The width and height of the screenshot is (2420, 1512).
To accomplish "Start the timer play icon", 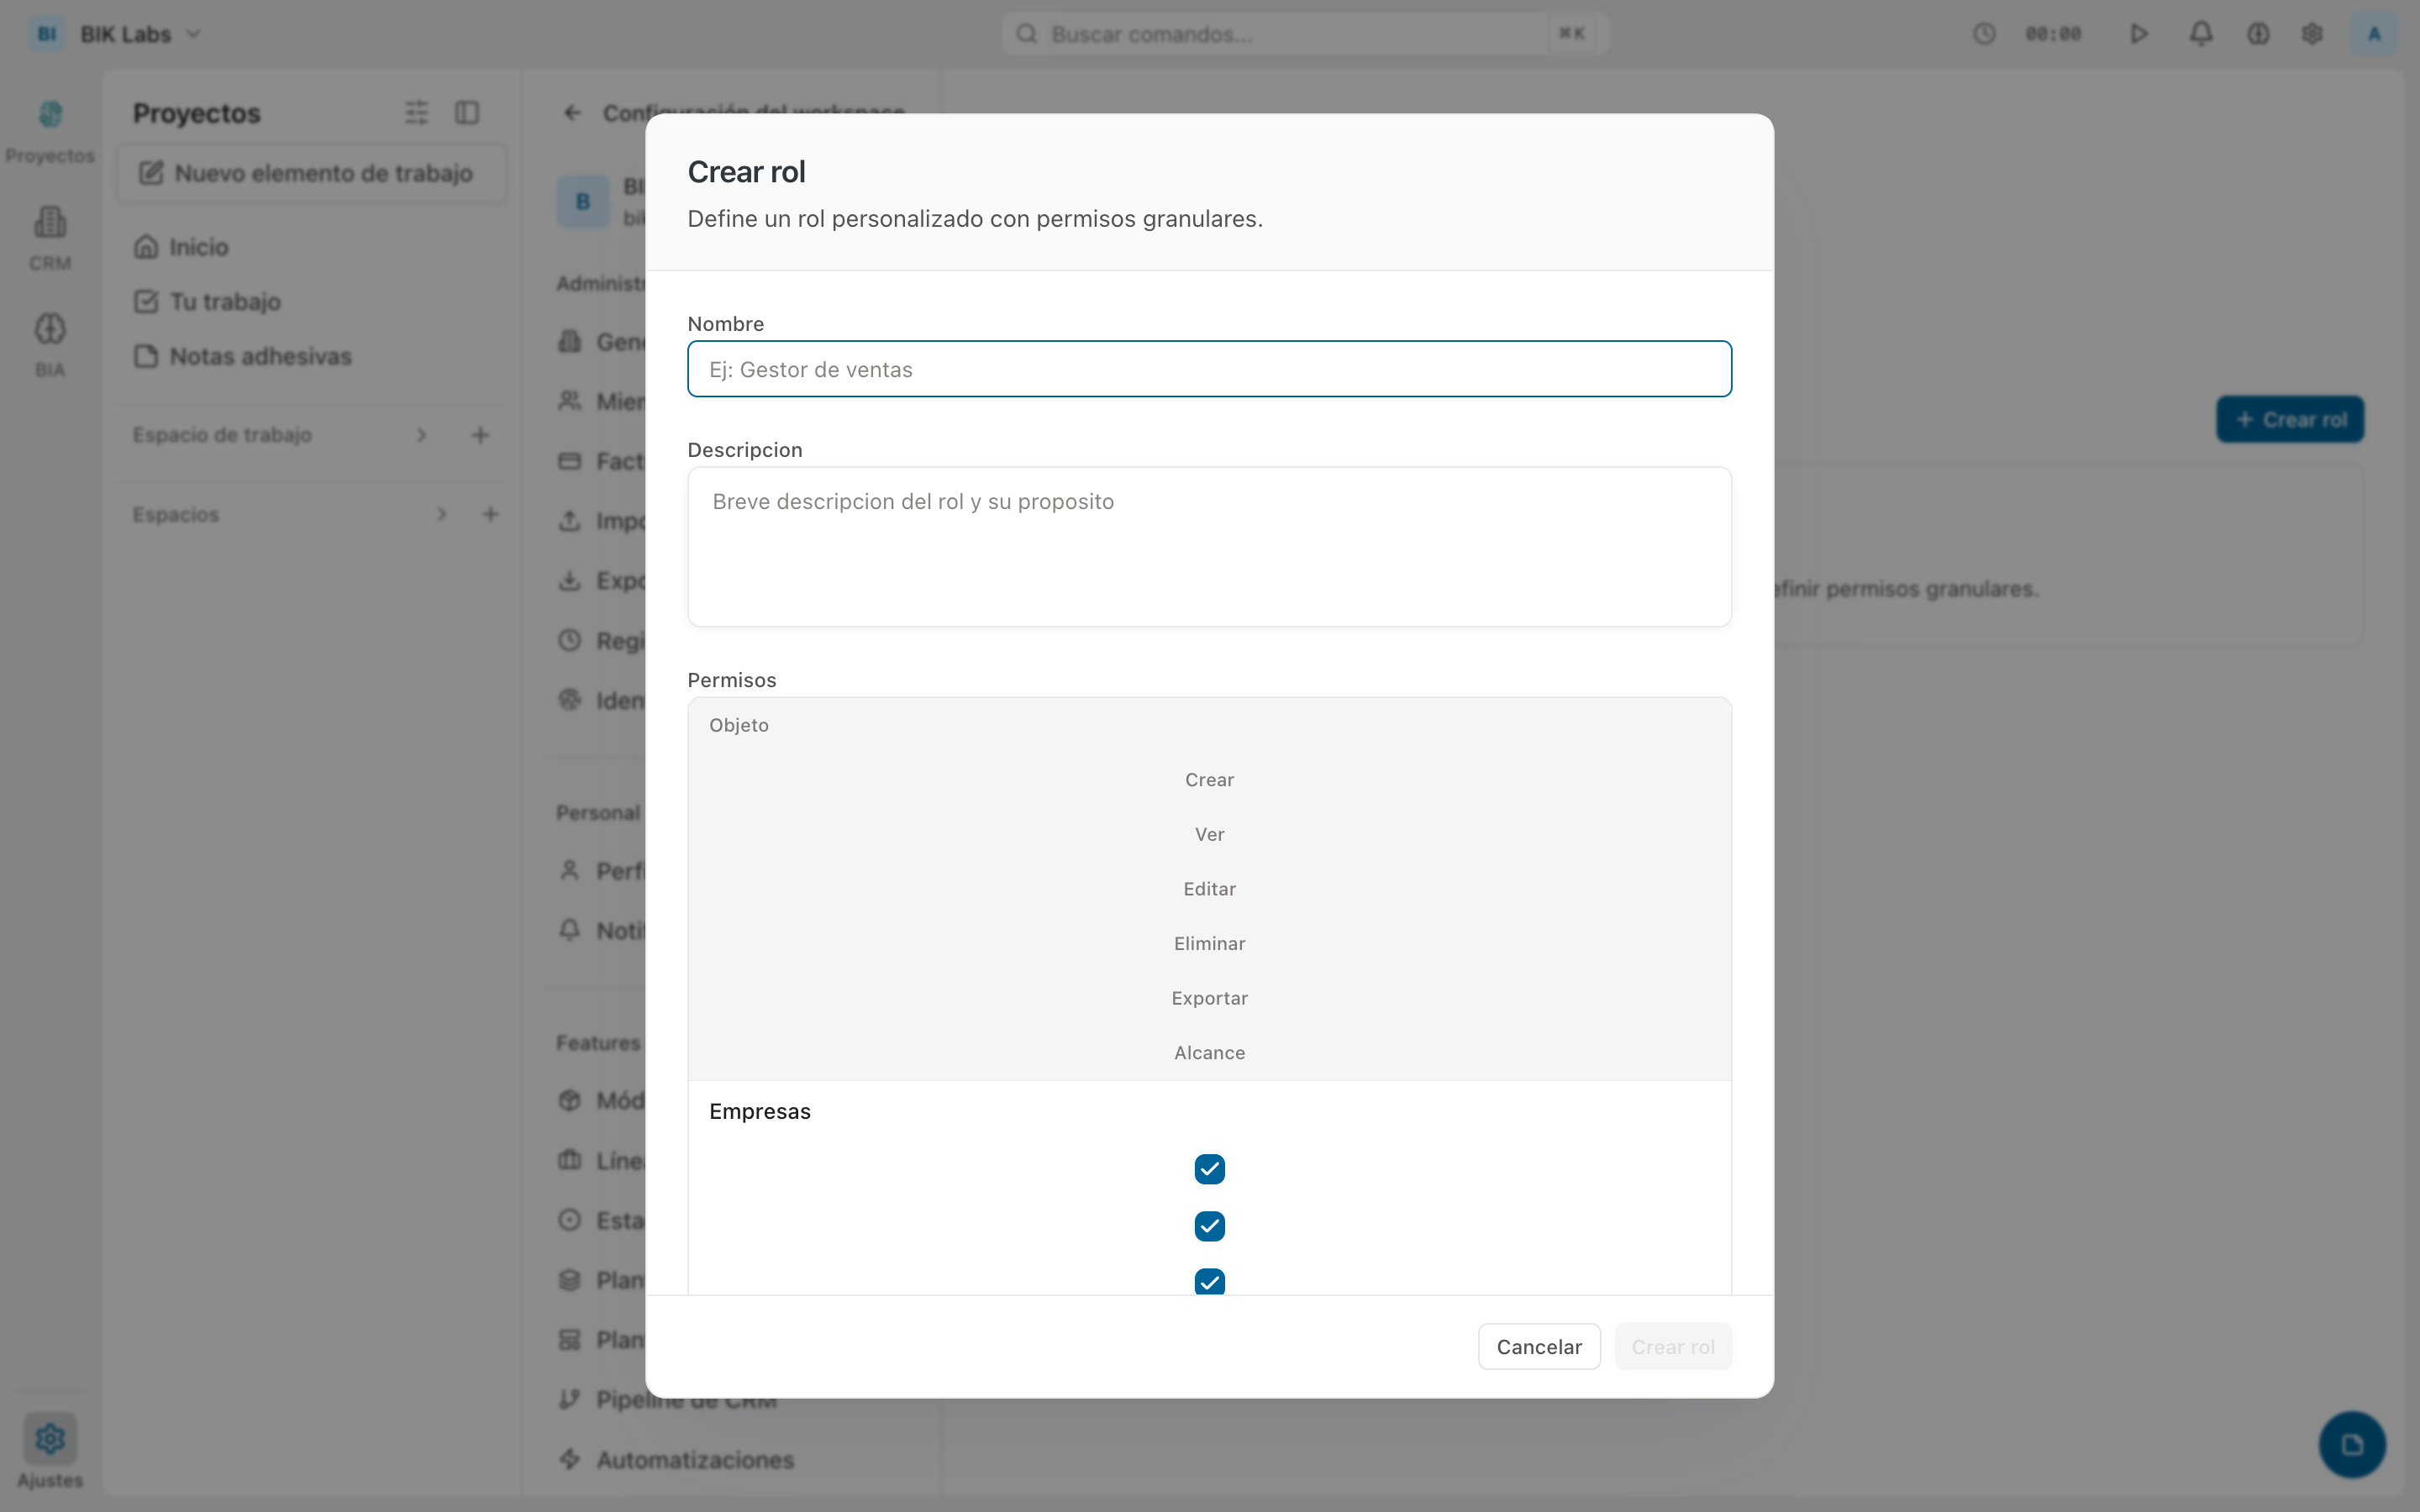I will (2138, 34).
